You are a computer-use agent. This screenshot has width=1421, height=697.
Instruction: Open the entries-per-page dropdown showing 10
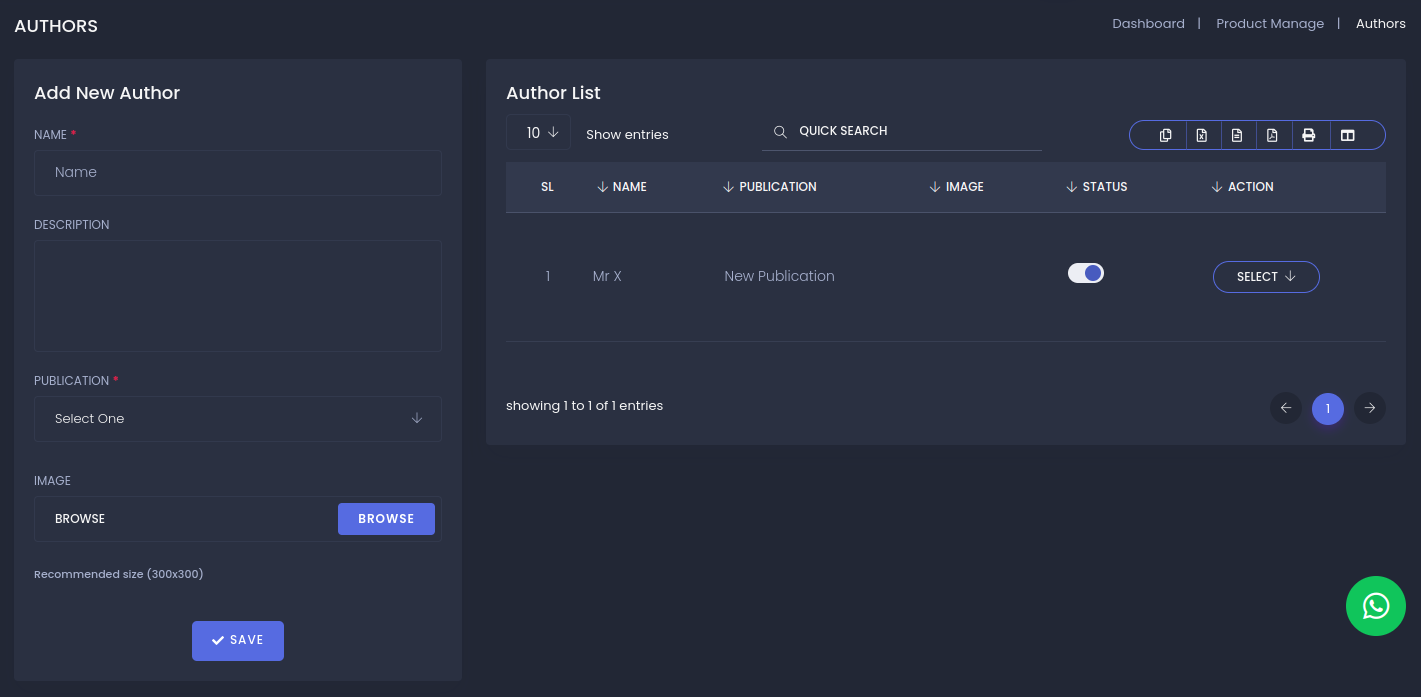point(538,133)
